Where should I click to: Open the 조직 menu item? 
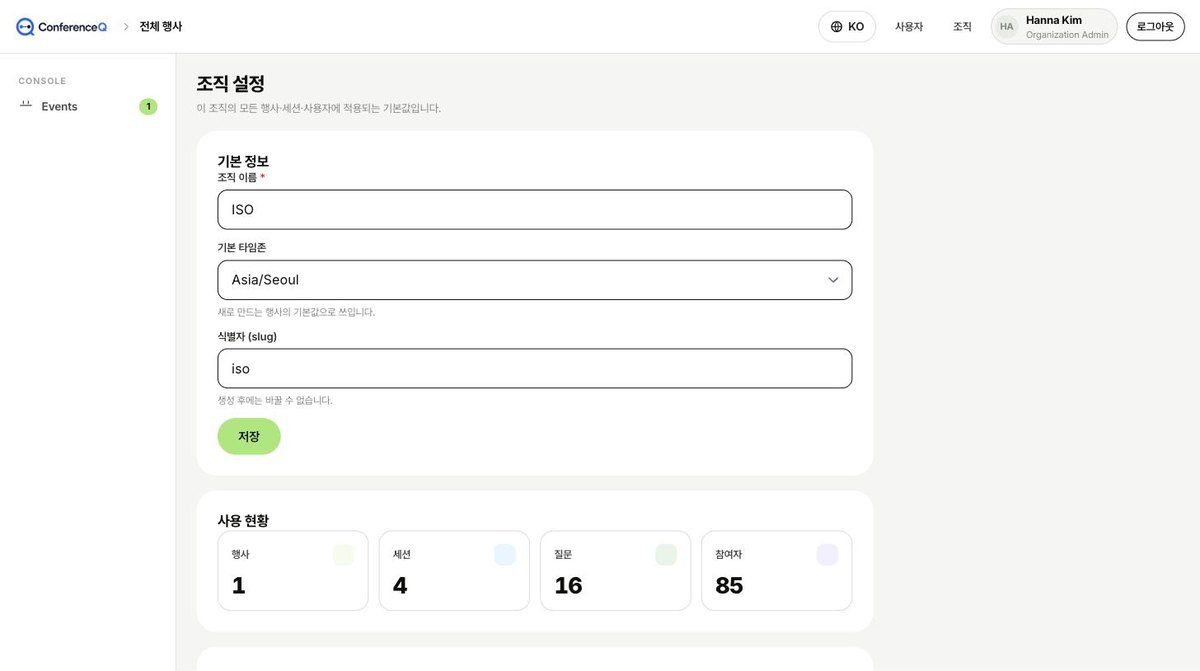[962, 27]
